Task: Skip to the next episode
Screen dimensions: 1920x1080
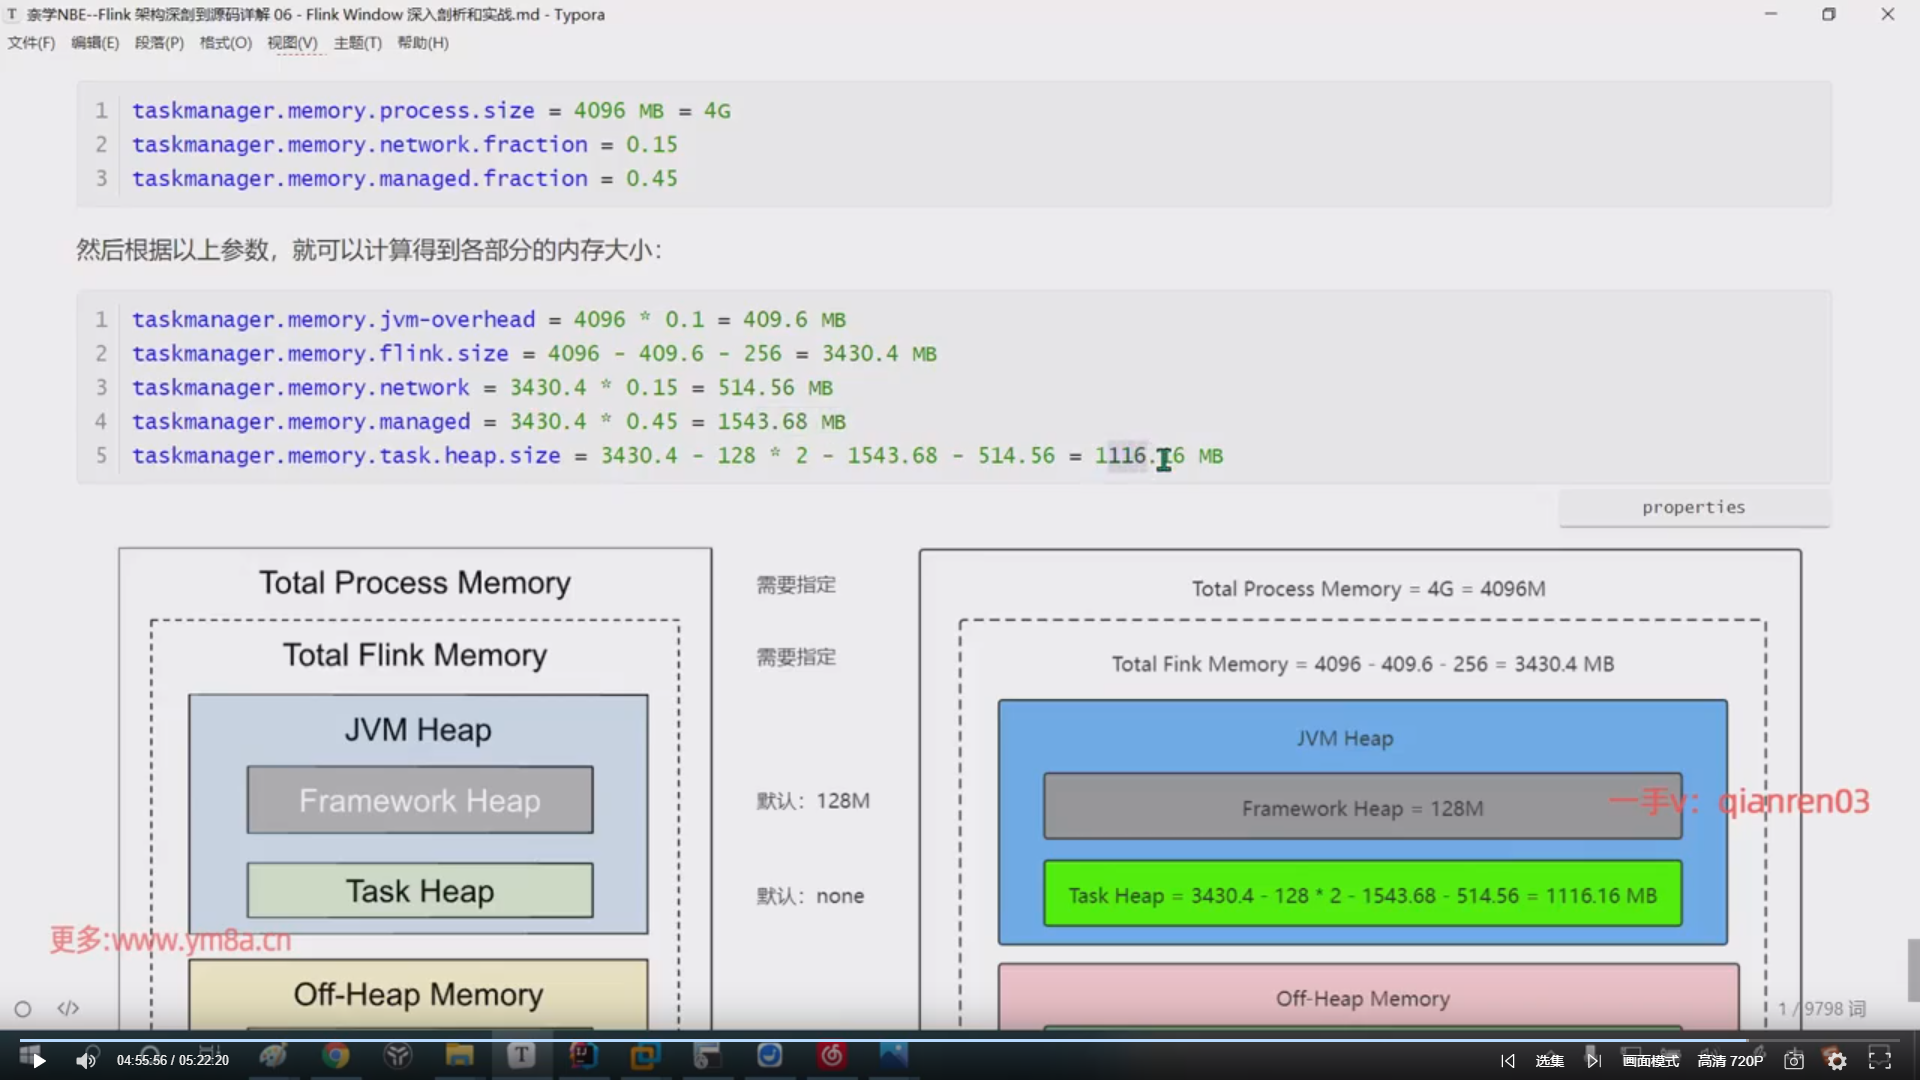Action: click(1594, 1061)
